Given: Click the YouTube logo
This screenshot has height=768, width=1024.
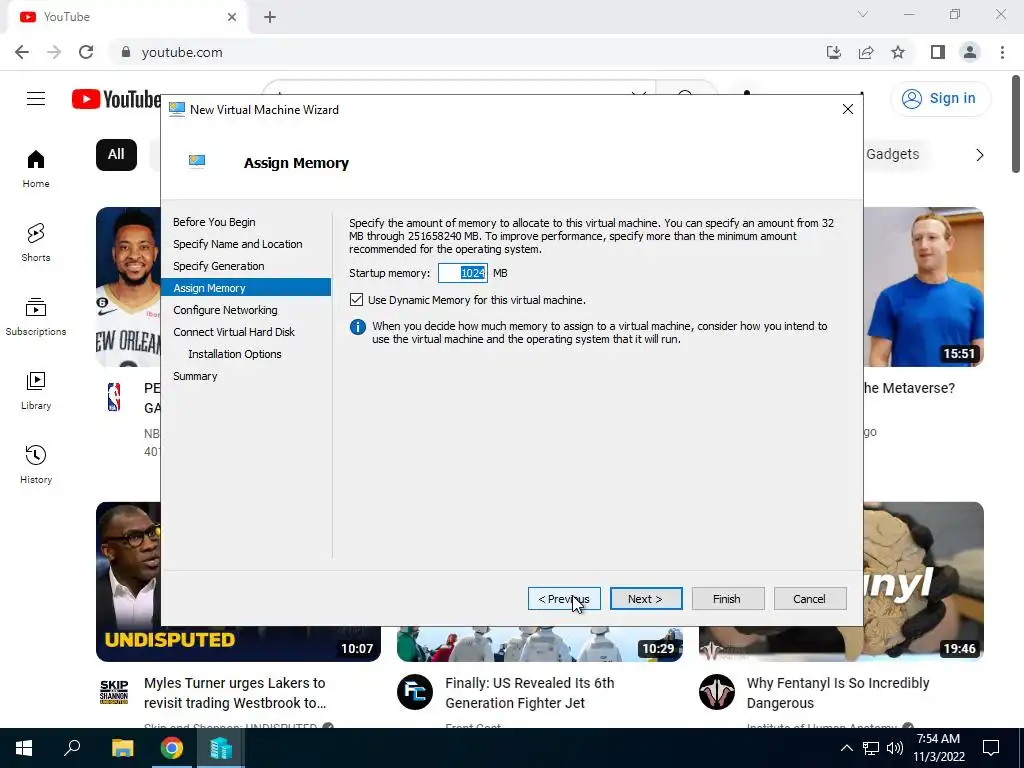Looking at the screenshot, I should (116, 99).
